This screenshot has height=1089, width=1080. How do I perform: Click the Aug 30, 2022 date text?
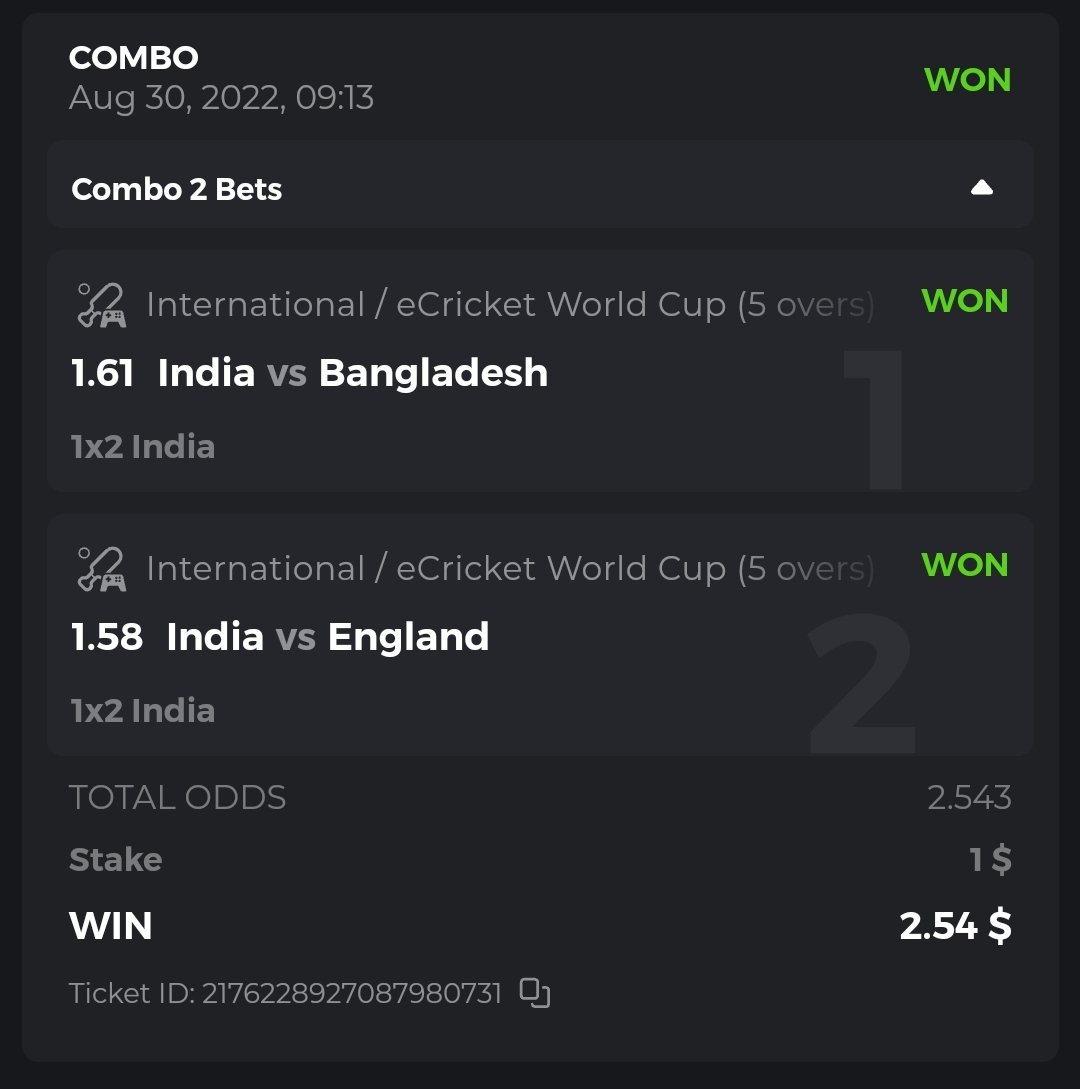[221, 98]
